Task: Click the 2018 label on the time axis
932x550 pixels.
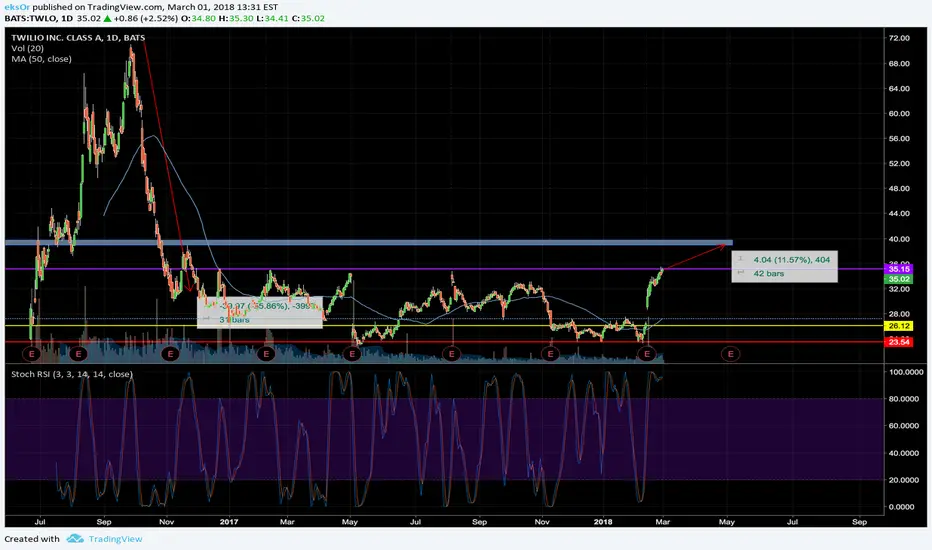Action: tap(604, 522)
